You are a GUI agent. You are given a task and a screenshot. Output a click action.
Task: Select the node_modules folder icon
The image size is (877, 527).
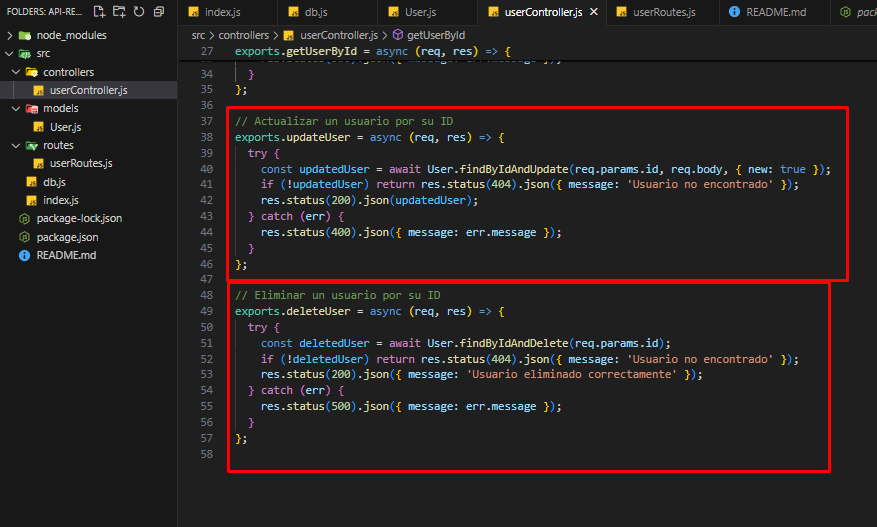coord(25,35)
